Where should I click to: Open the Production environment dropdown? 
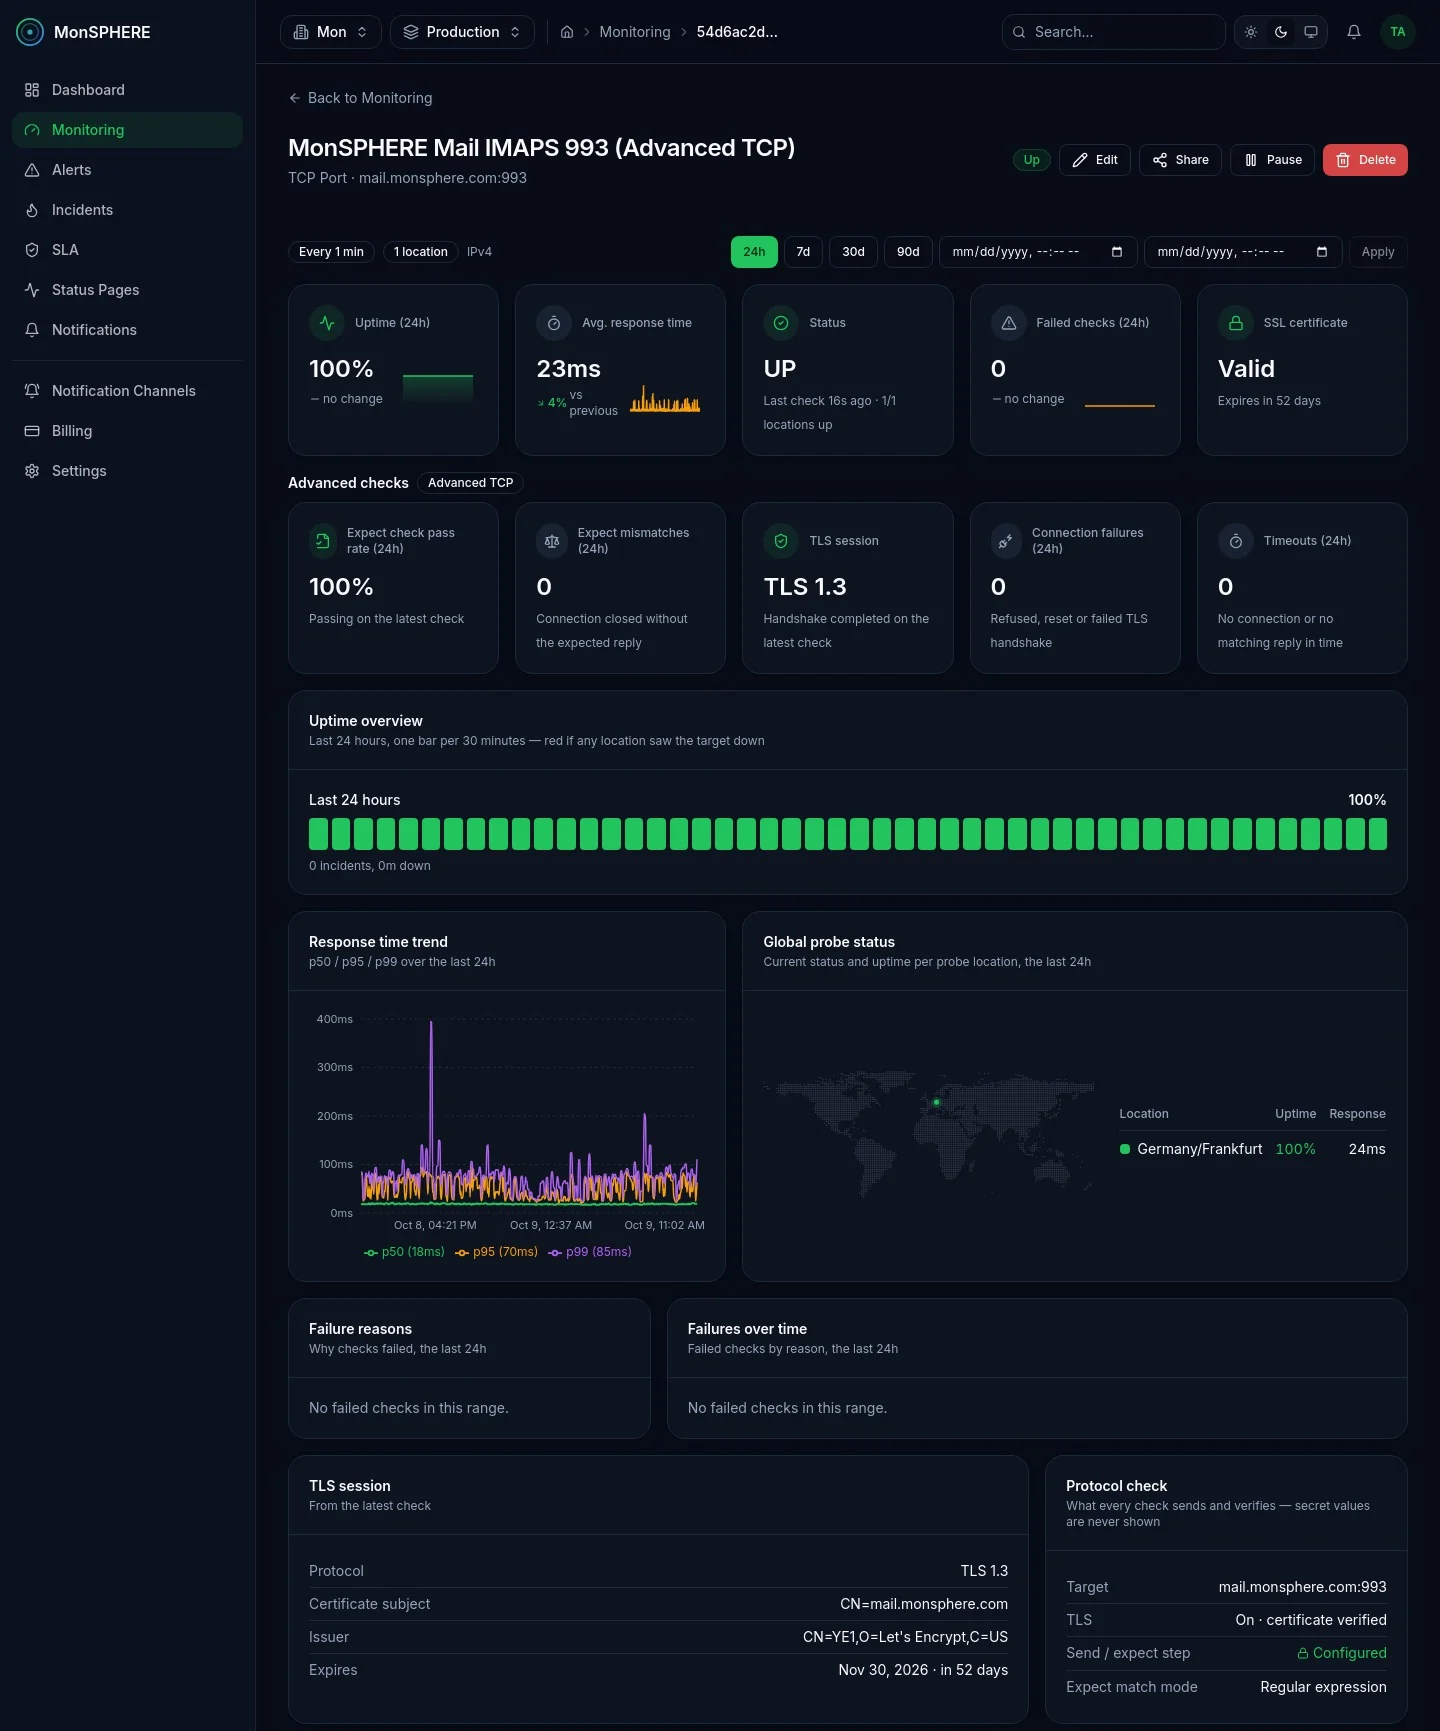(x=462, y=32)
